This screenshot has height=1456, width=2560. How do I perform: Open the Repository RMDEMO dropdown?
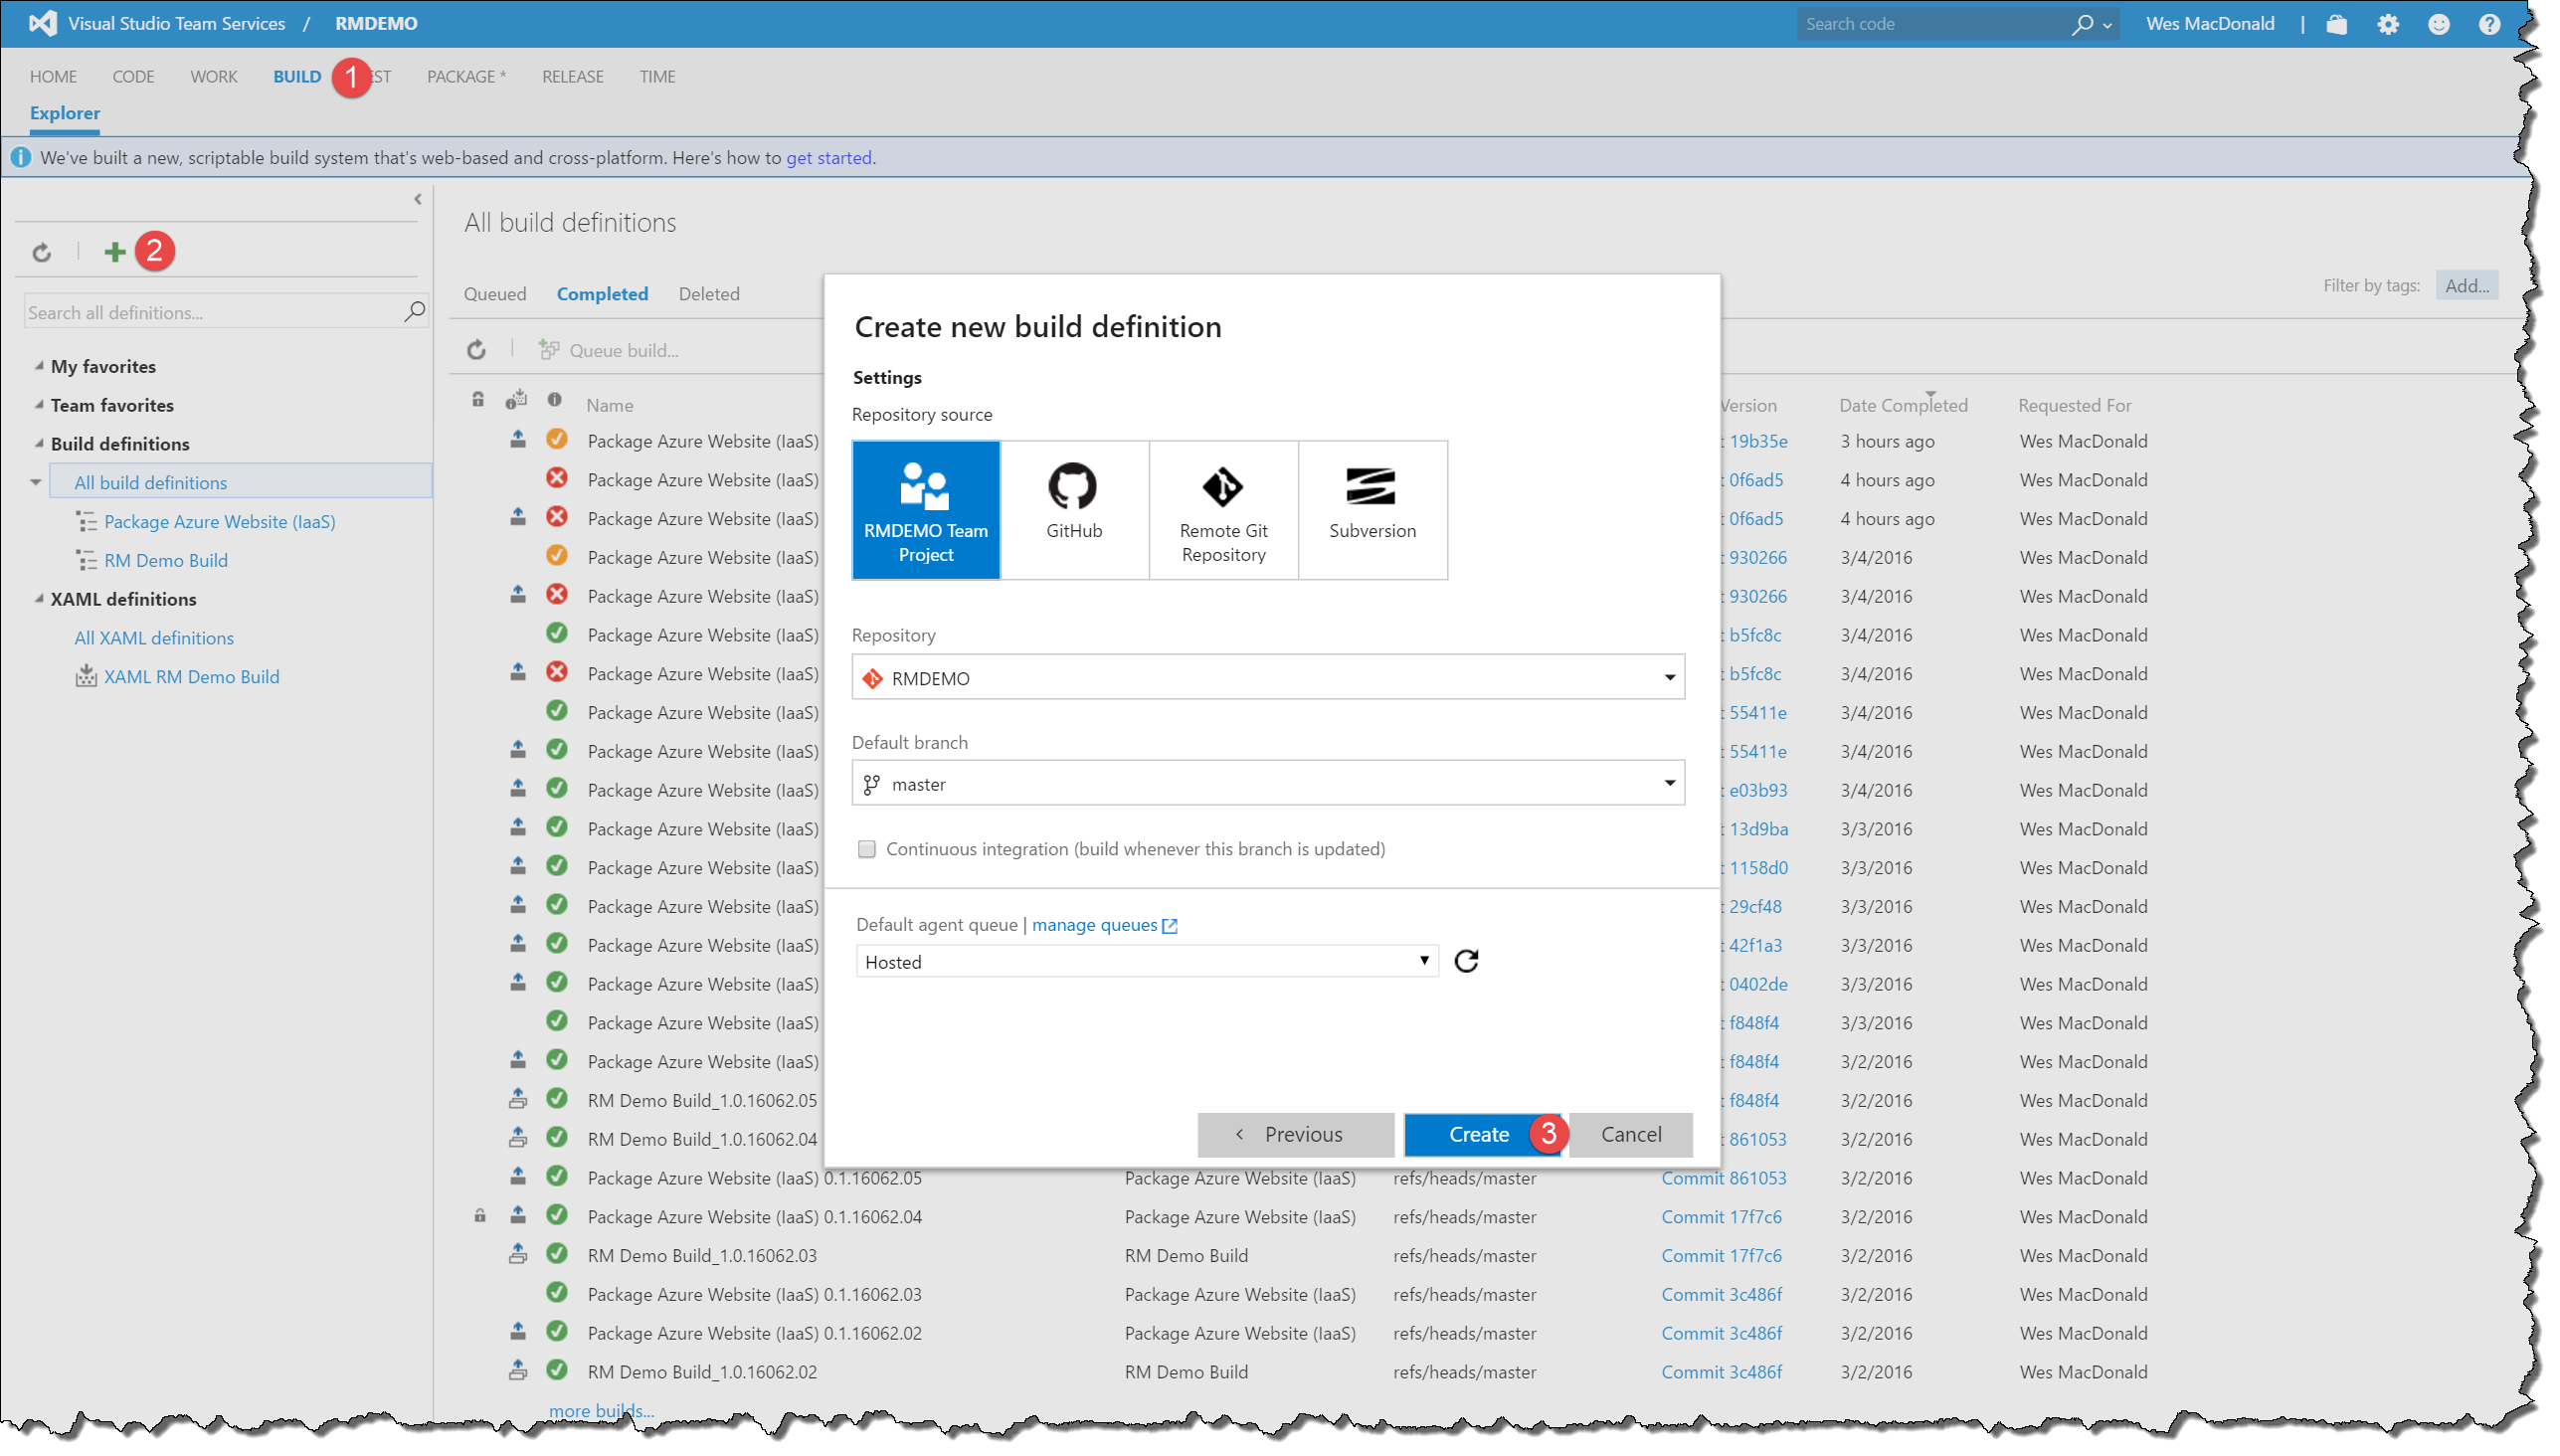[x=1267, y=678]
